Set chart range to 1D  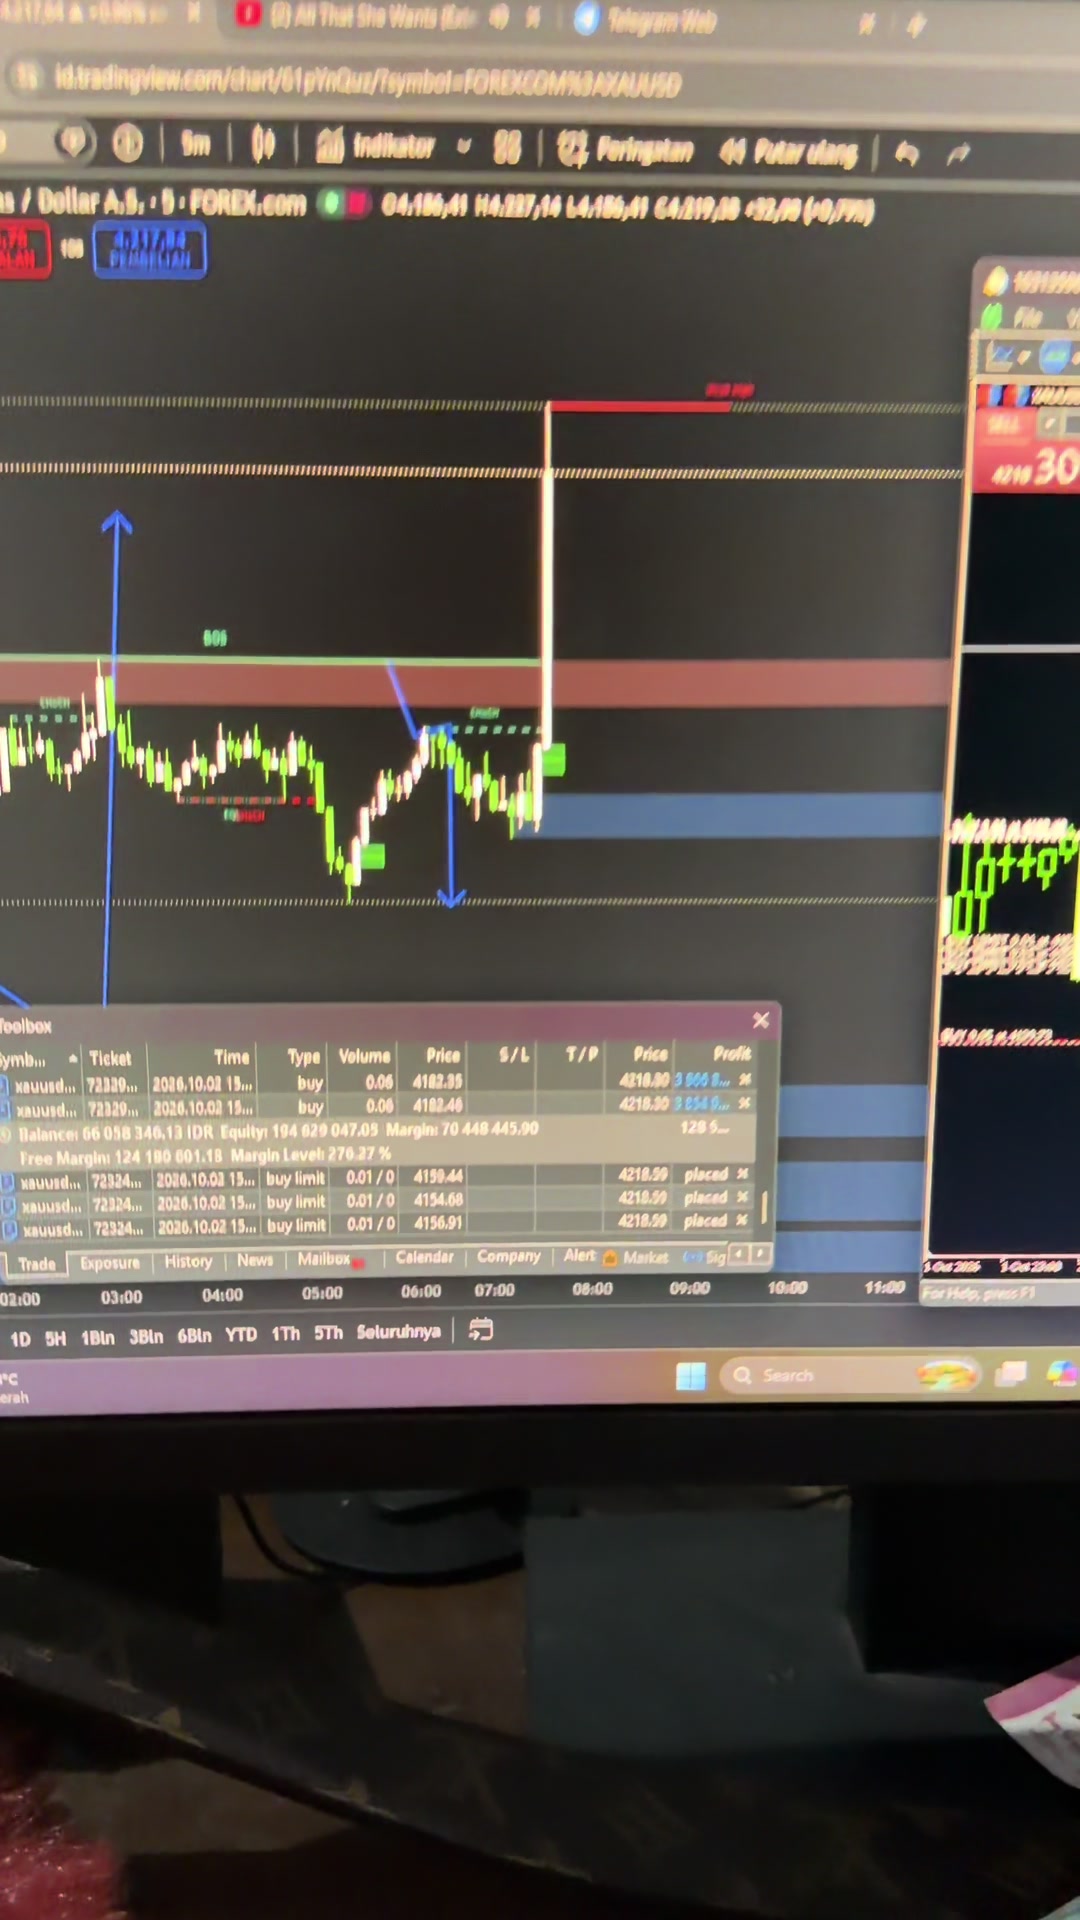click(20, 1339)
